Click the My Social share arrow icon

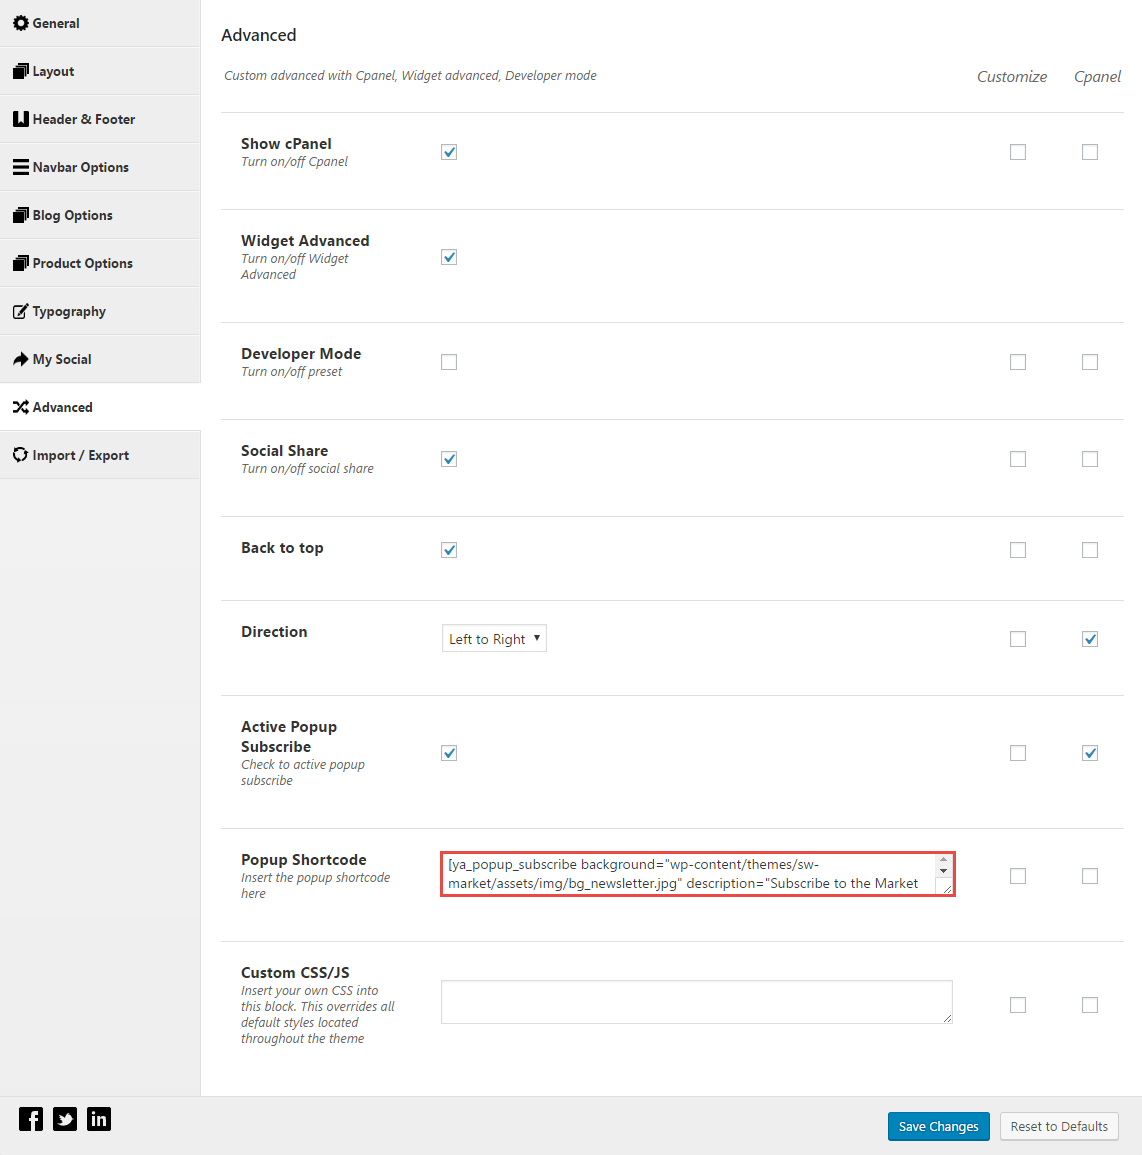pos(21,359)
